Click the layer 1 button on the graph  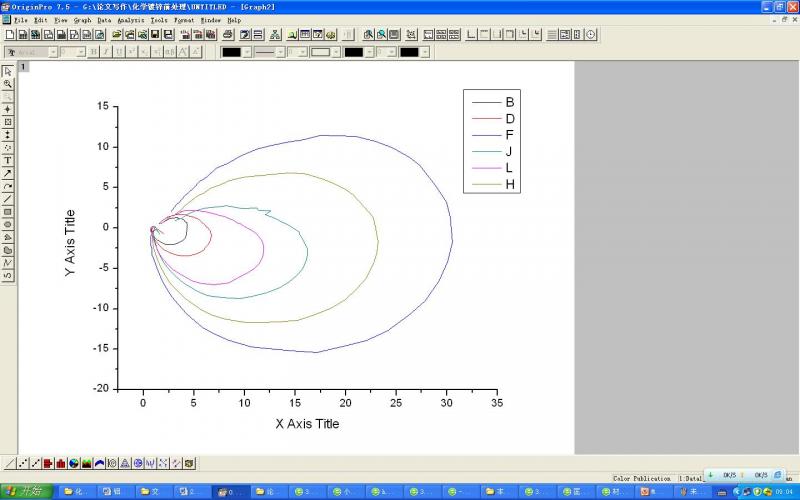click(x=24, y=66)
